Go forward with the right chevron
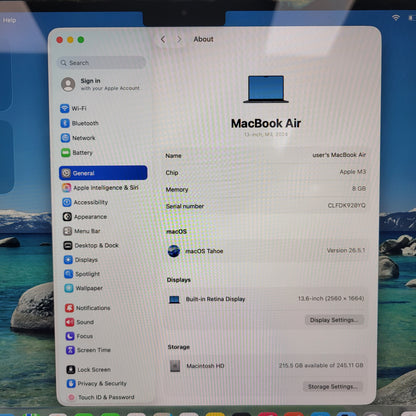 (179, 39)
